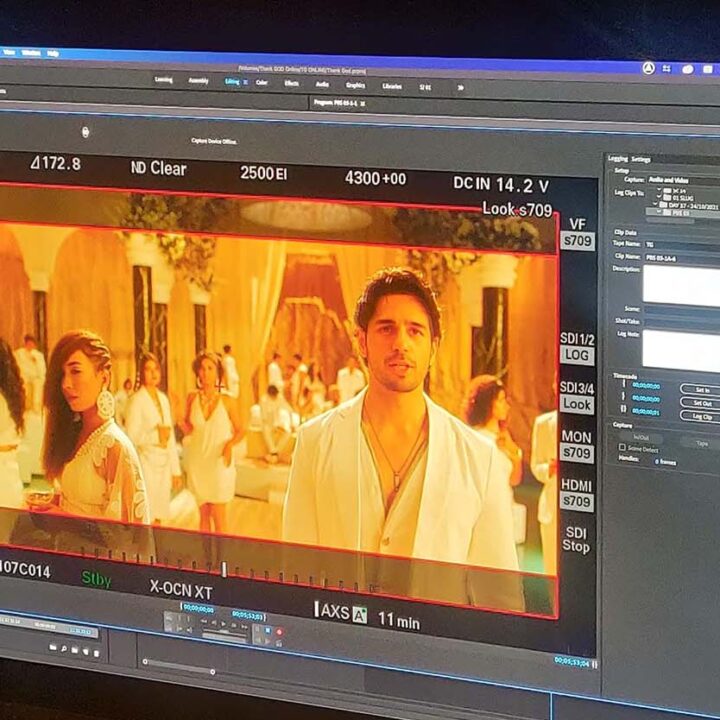Image resolution: width=720 pixels, height=720 pixels.
Task: Open the Help menu in the menu bar
Action: [x=52, y=54]
